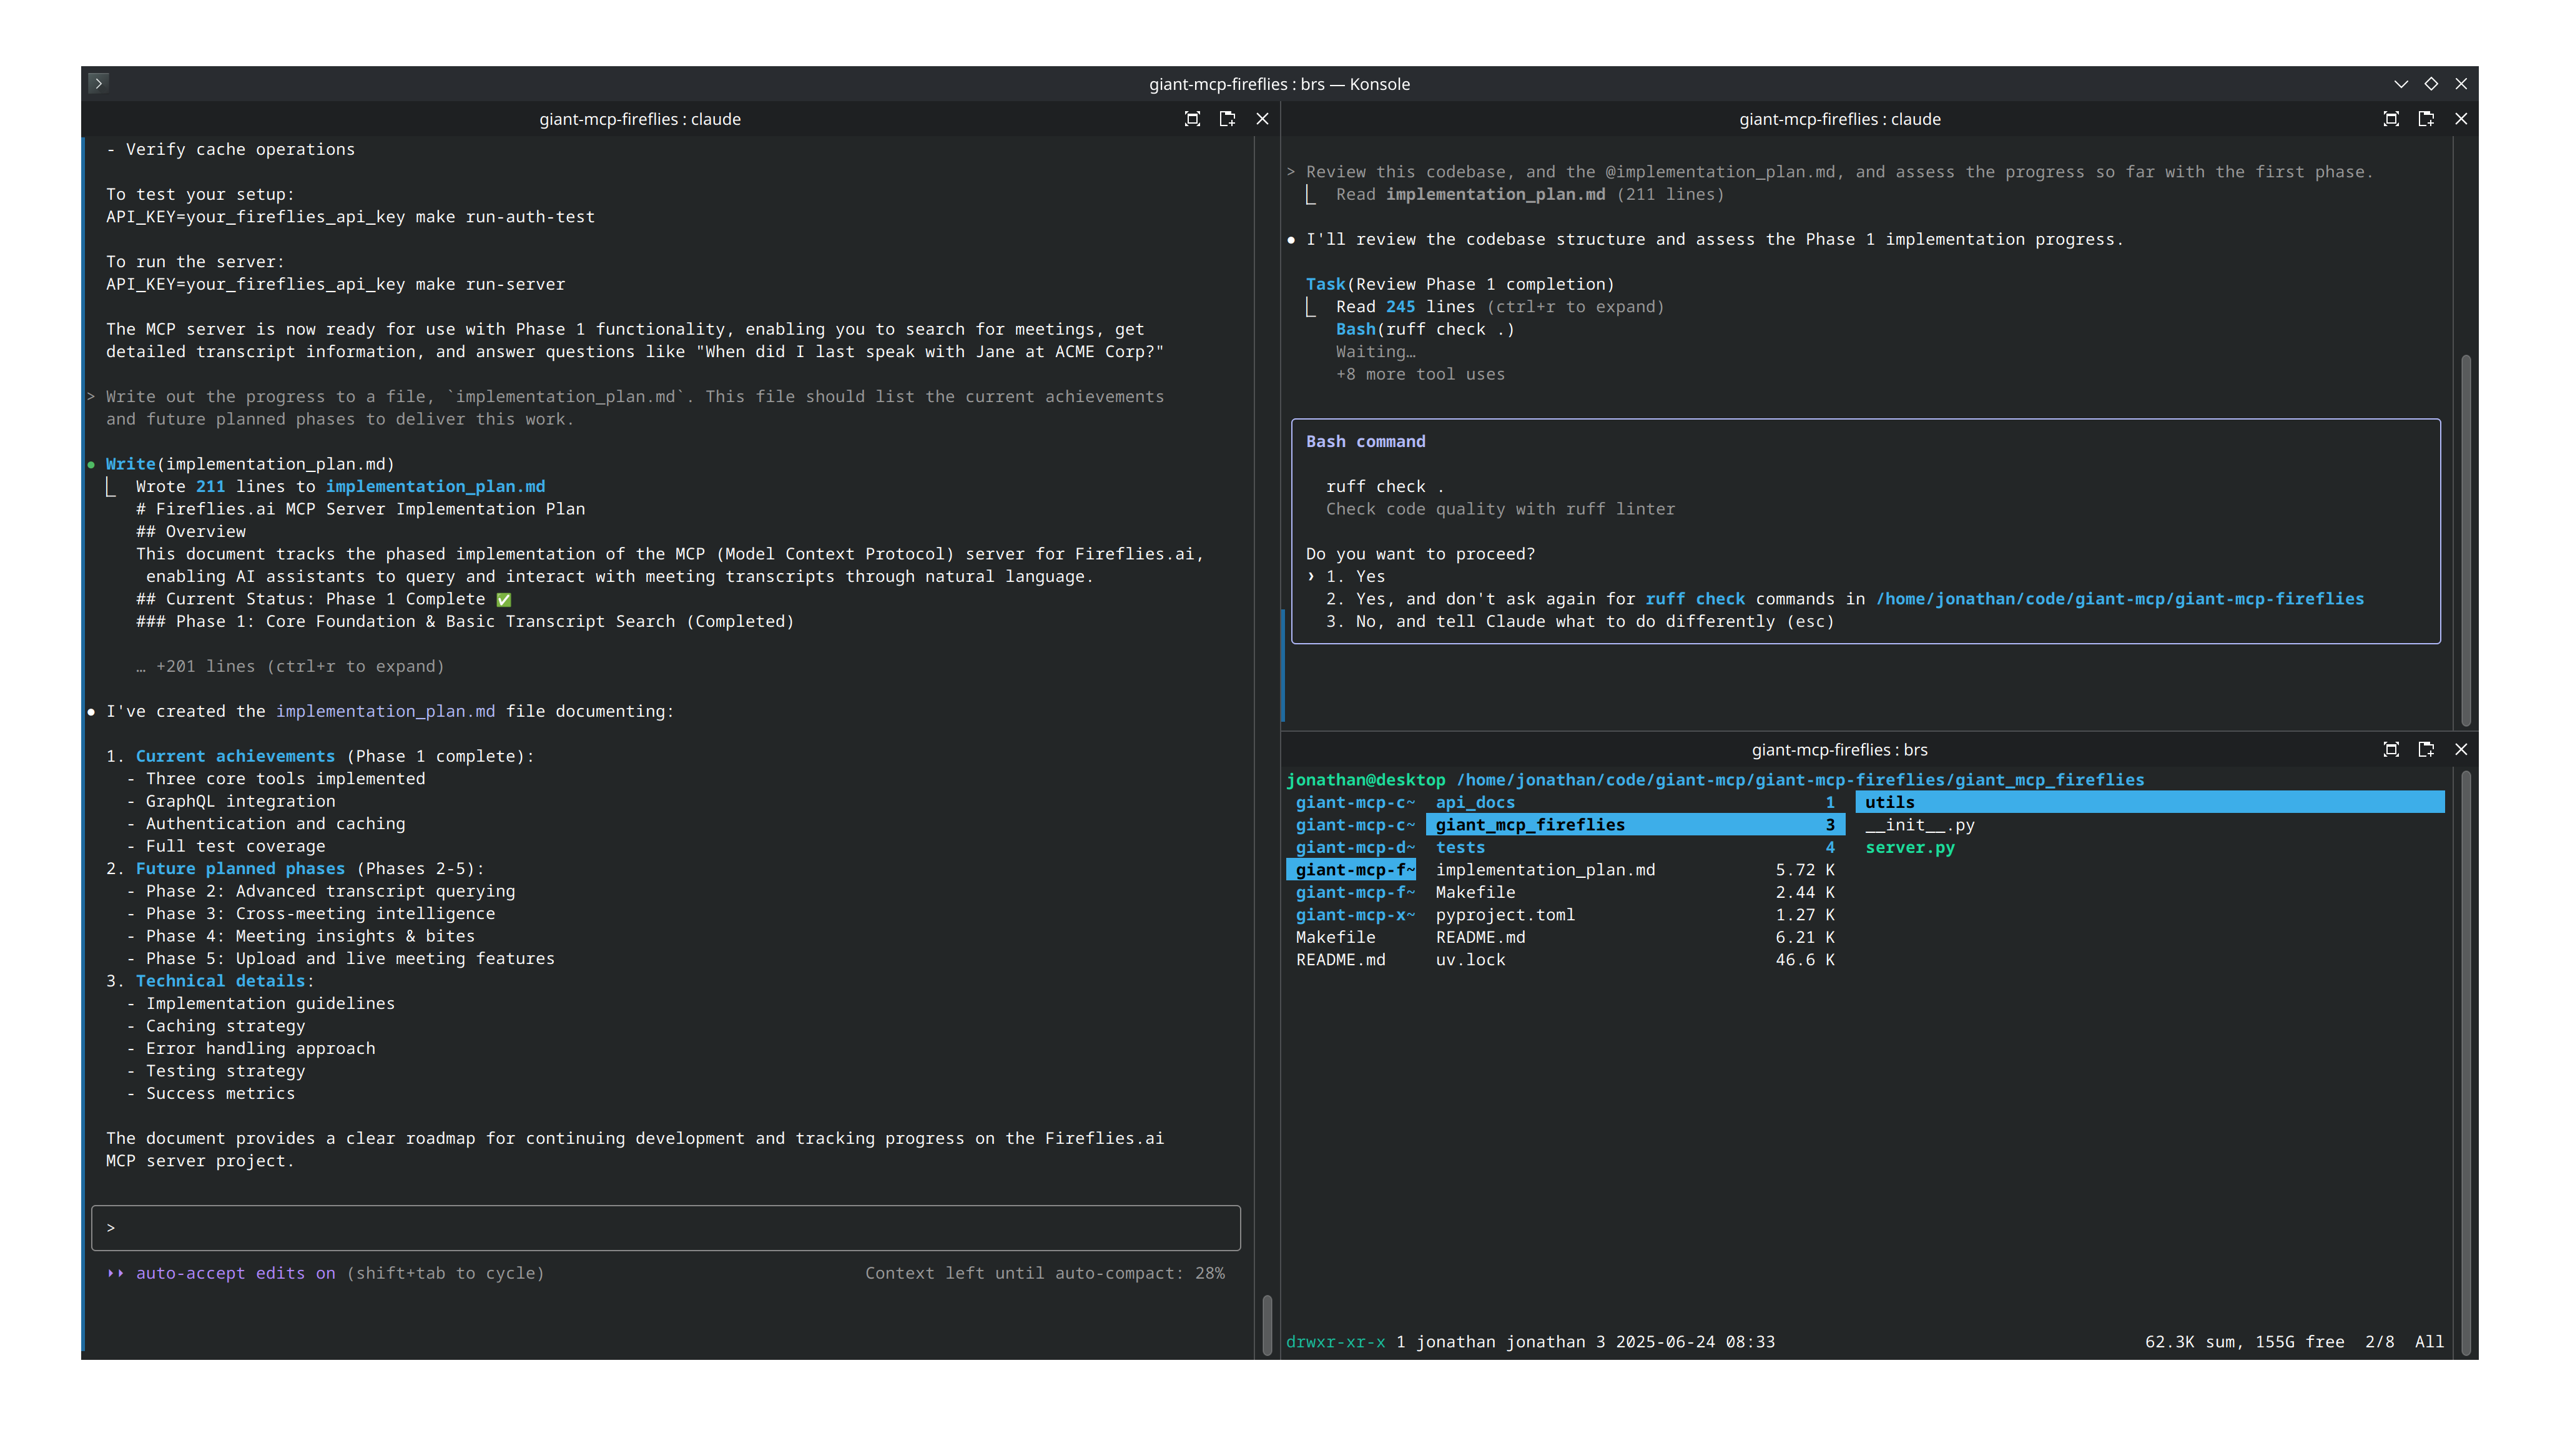Click auto-accept edits on status toggle
The image size is (2560, 1456).
pos(235,1273)
